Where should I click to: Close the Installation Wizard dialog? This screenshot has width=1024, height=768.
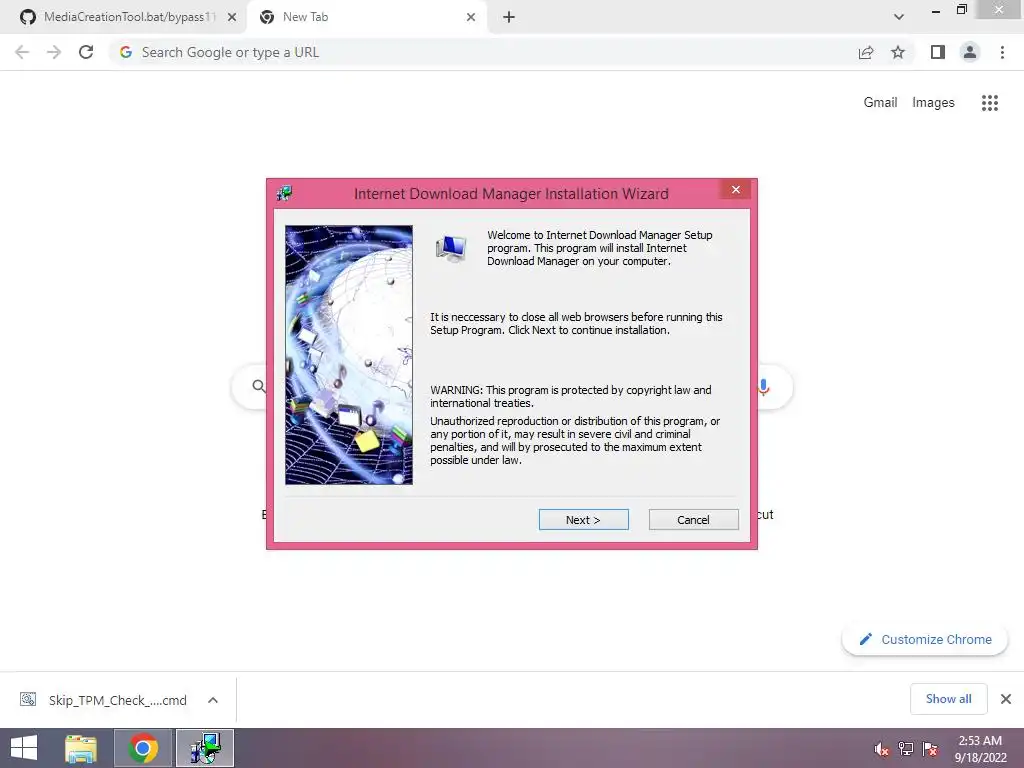coord(736,189)
